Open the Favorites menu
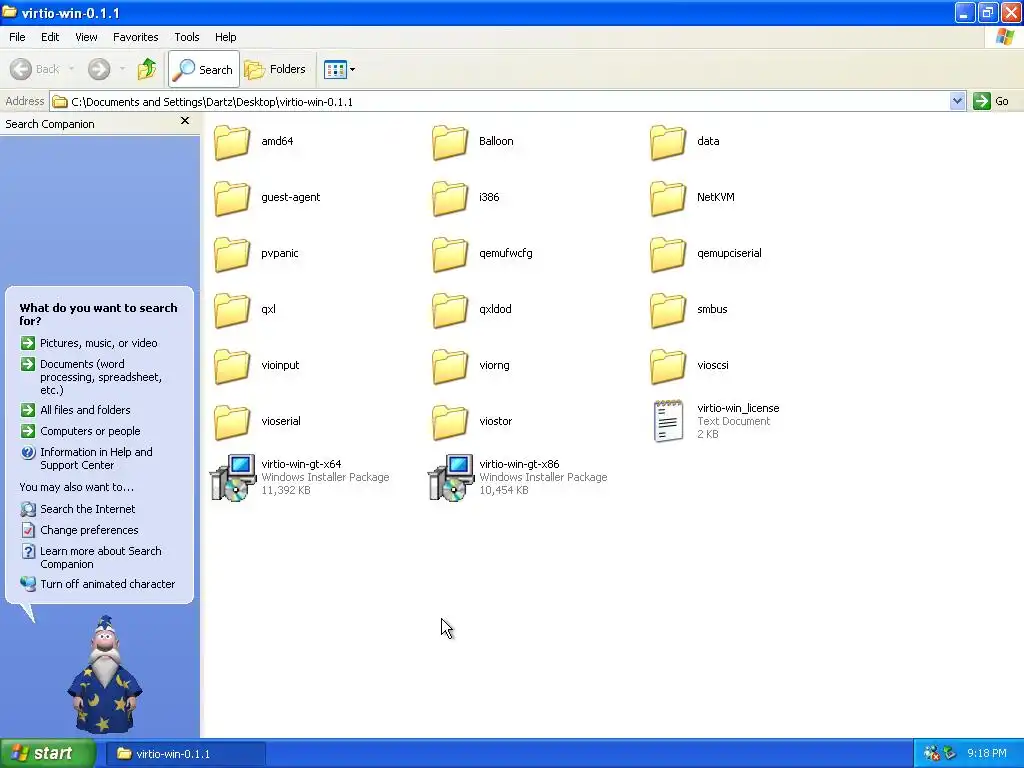The width and height of the screenshot is (1024, 768). [136, 37]
